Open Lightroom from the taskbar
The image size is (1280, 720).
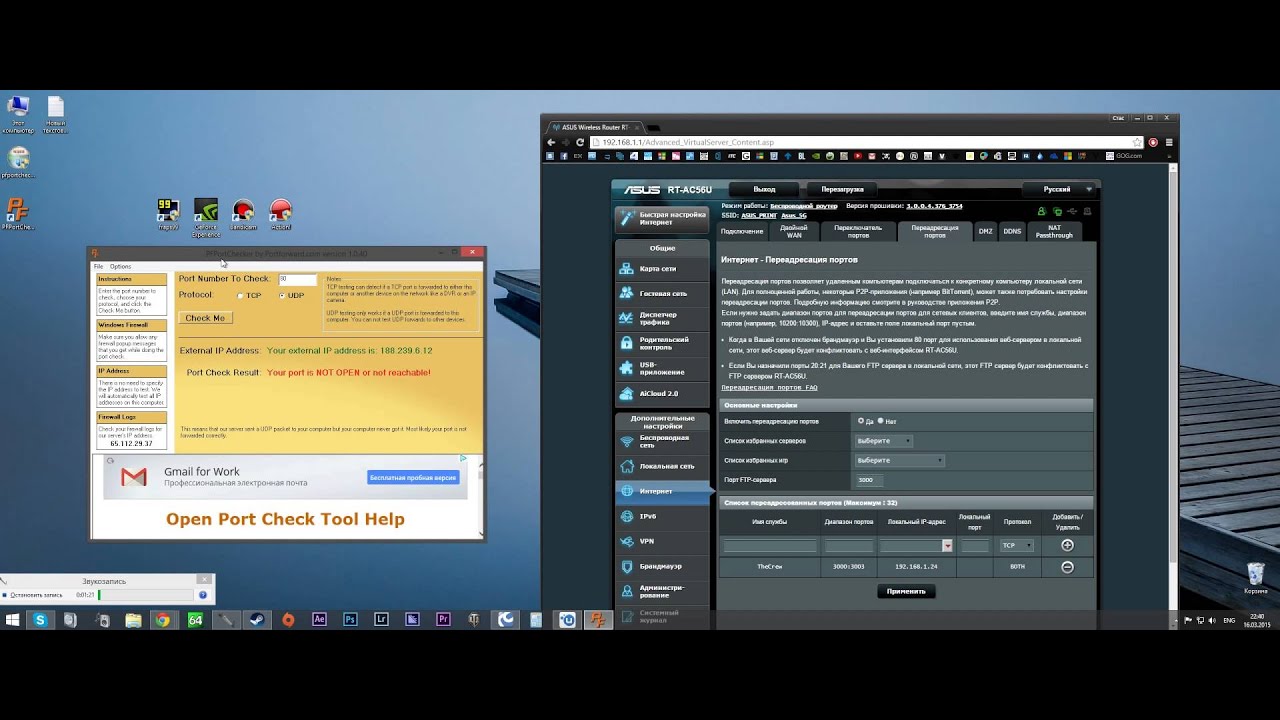click(381, 620)
